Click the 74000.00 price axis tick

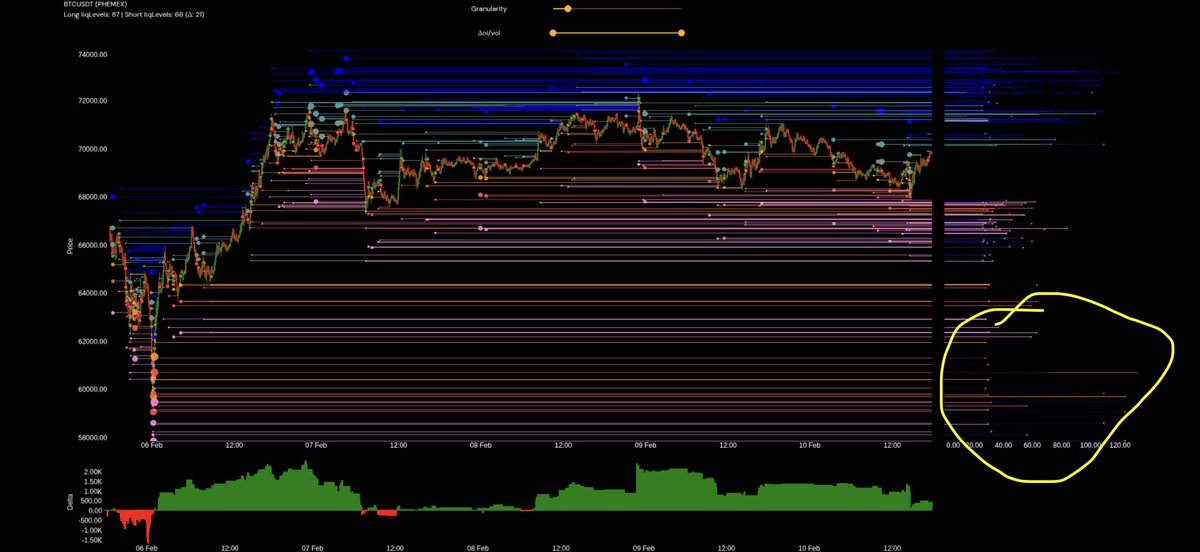click(x=93, y=55)
